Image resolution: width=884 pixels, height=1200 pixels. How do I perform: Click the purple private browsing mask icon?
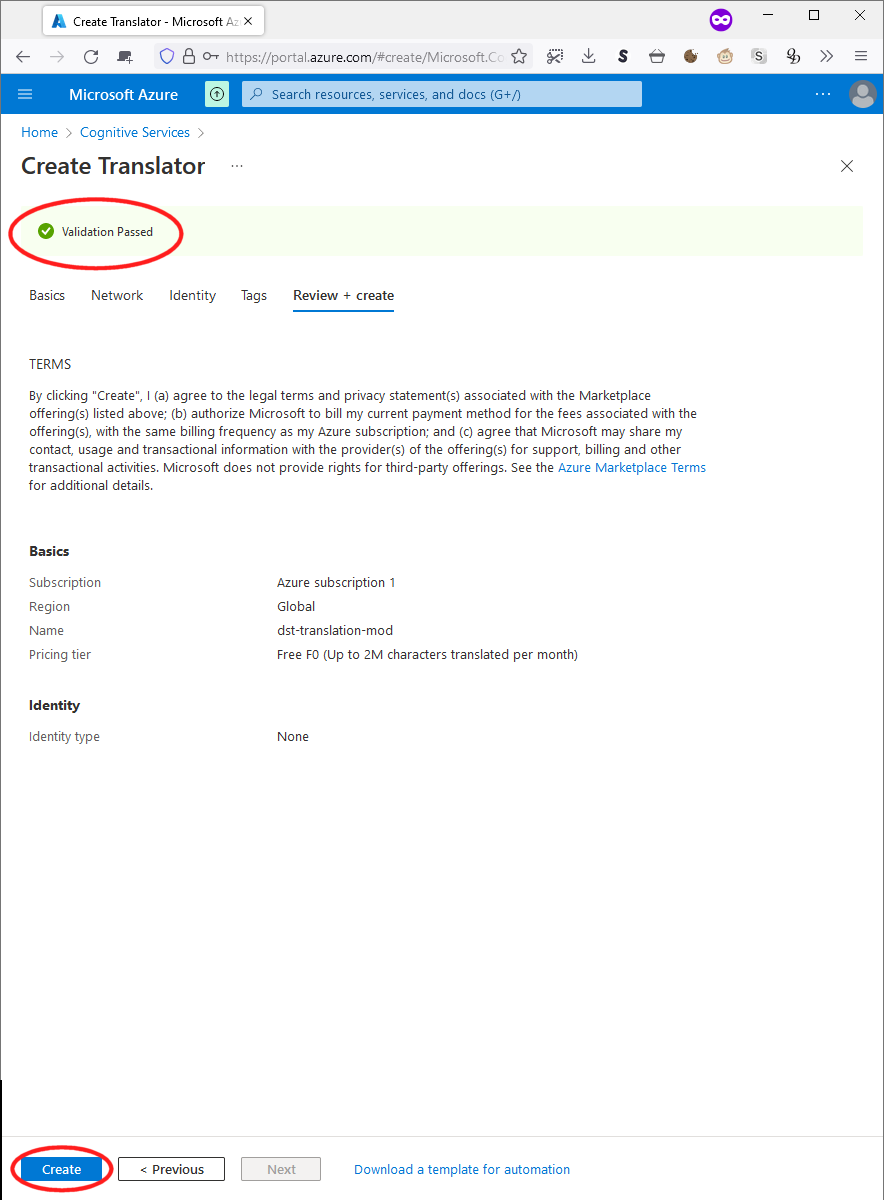[721, 19]
